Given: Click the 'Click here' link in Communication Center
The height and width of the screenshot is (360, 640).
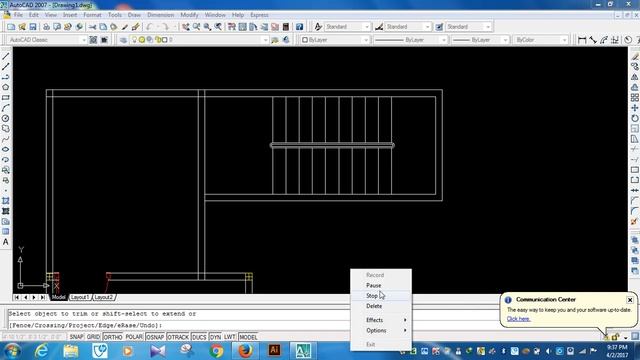Looking at the screenshot, I should [518, 319].
